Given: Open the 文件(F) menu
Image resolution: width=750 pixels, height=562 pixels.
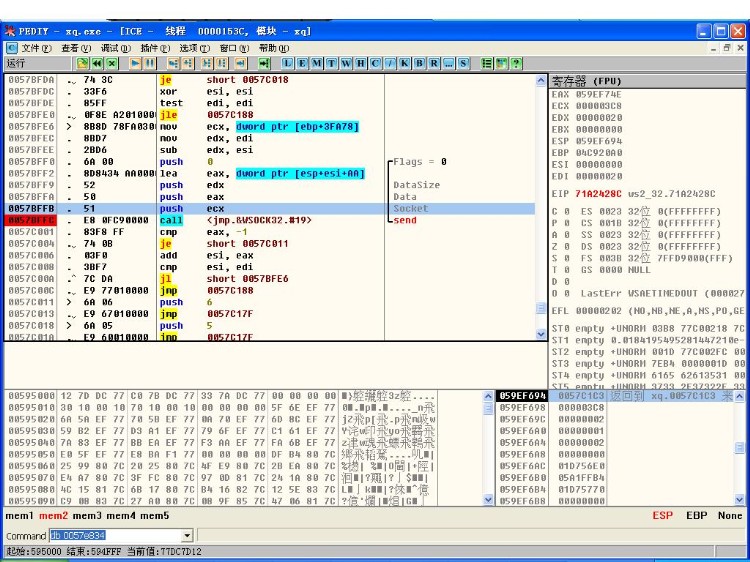Looking at the screenshot, I should point(36,48).
